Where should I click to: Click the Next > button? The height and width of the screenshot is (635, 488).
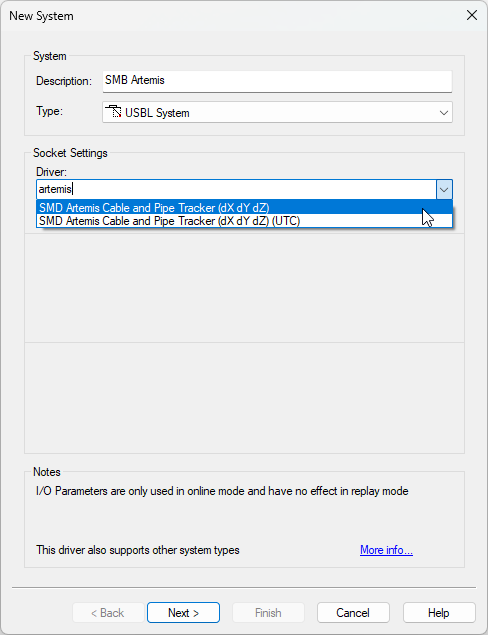tap(183, 613)
